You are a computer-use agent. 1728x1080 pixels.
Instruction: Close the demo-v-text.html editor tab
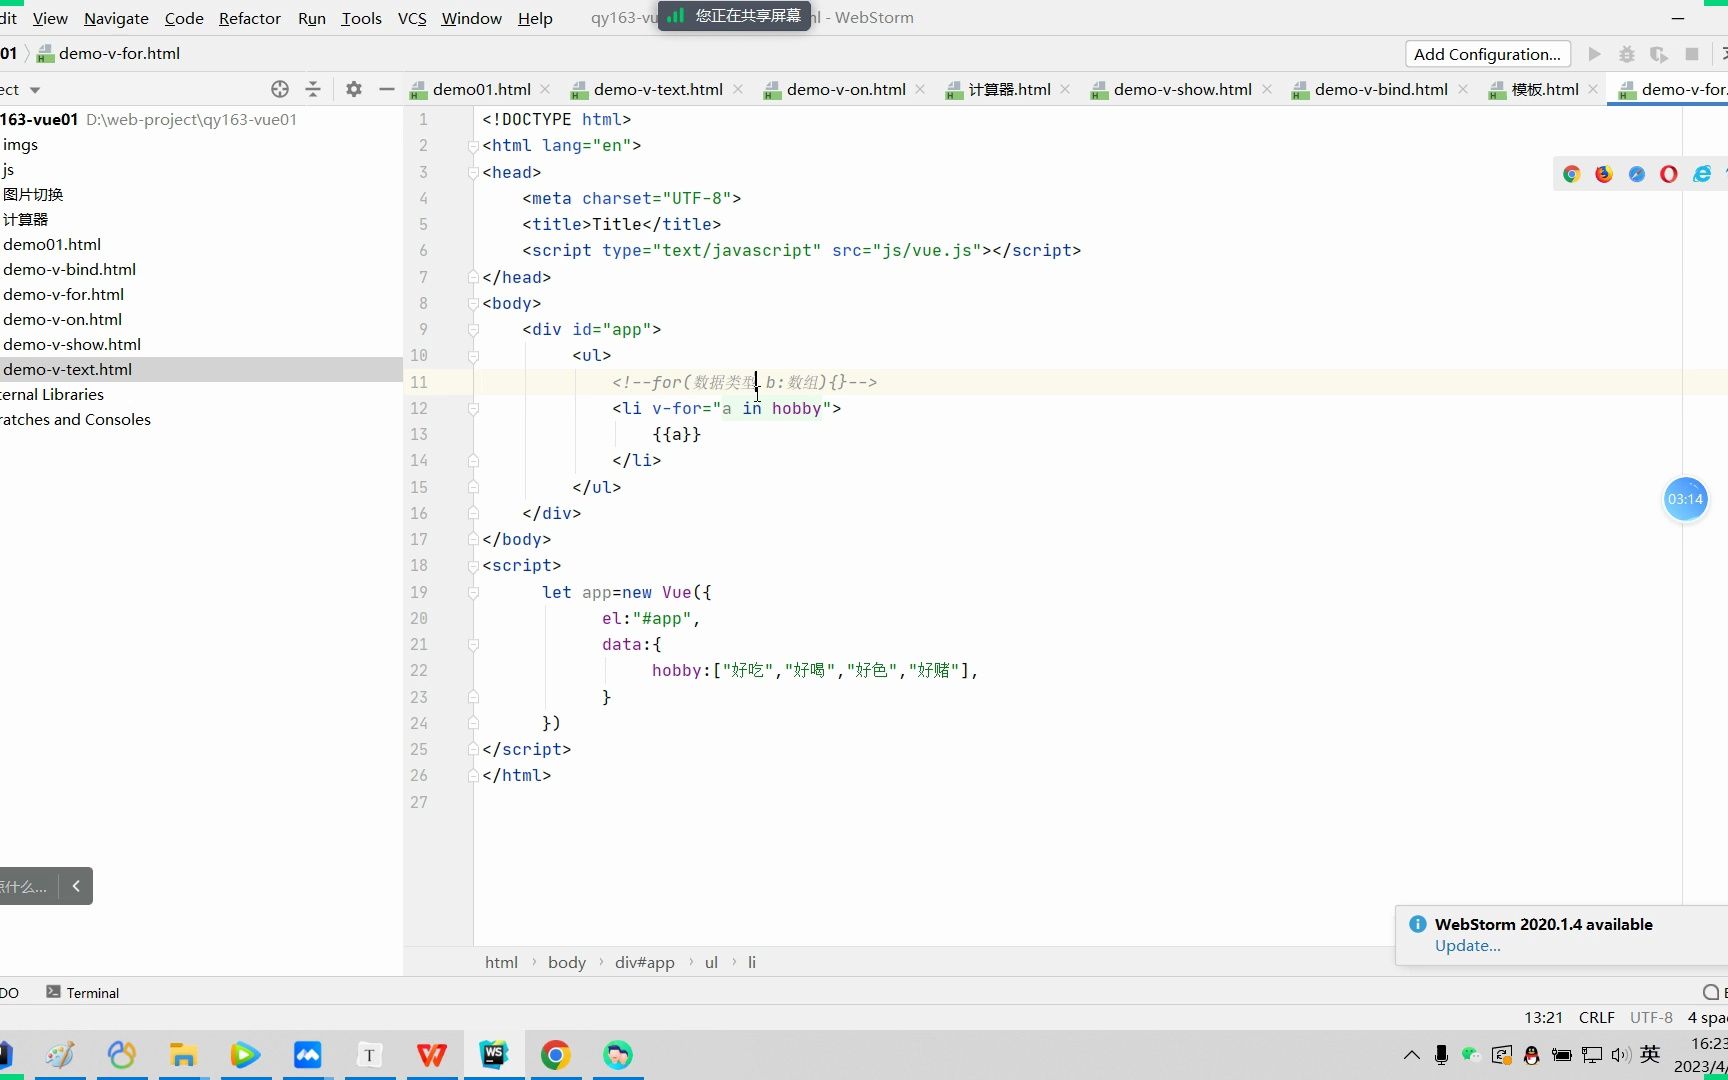click(x=738, y=89)
